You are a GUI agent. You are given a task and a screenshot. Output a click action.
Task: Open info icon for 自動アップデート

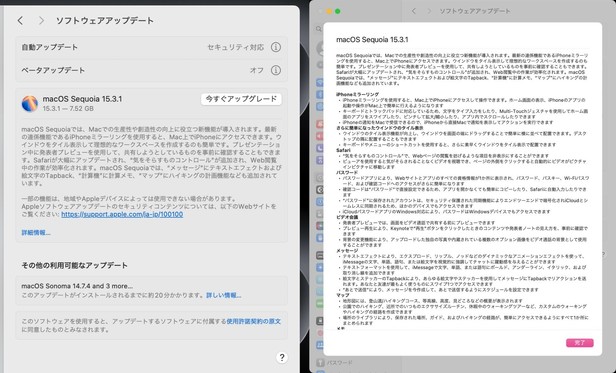[276, 47]
